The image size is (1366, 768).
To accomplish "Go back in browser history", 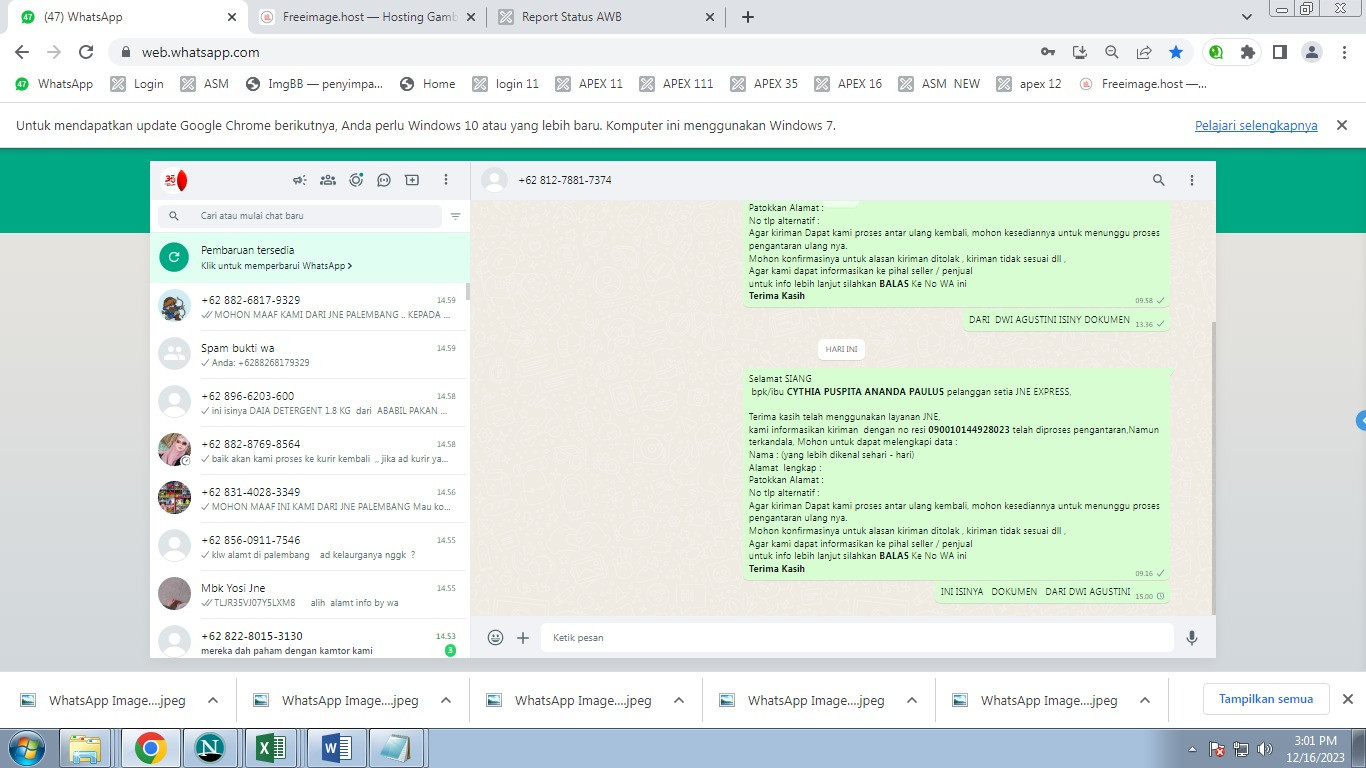I will pyautogui.click(x=22, y=52).
